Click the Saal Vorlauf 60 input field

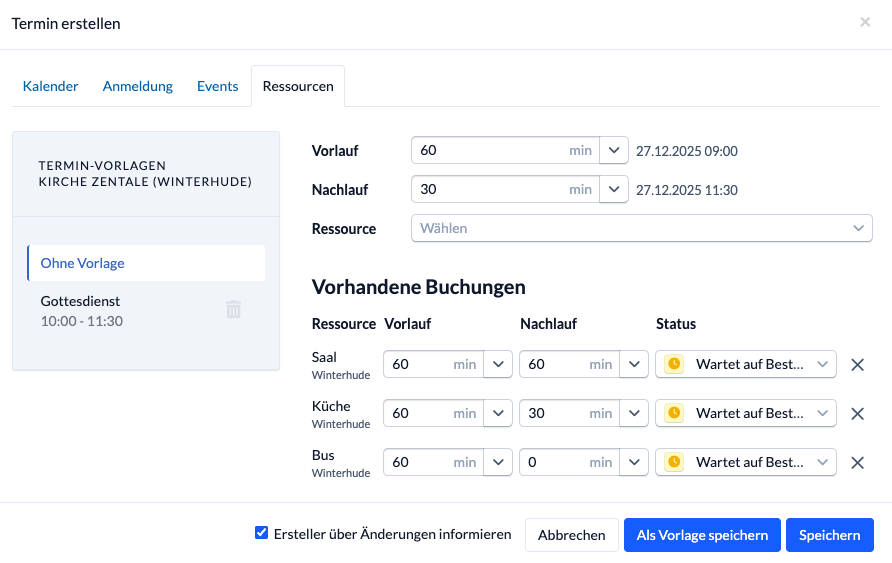433,364
